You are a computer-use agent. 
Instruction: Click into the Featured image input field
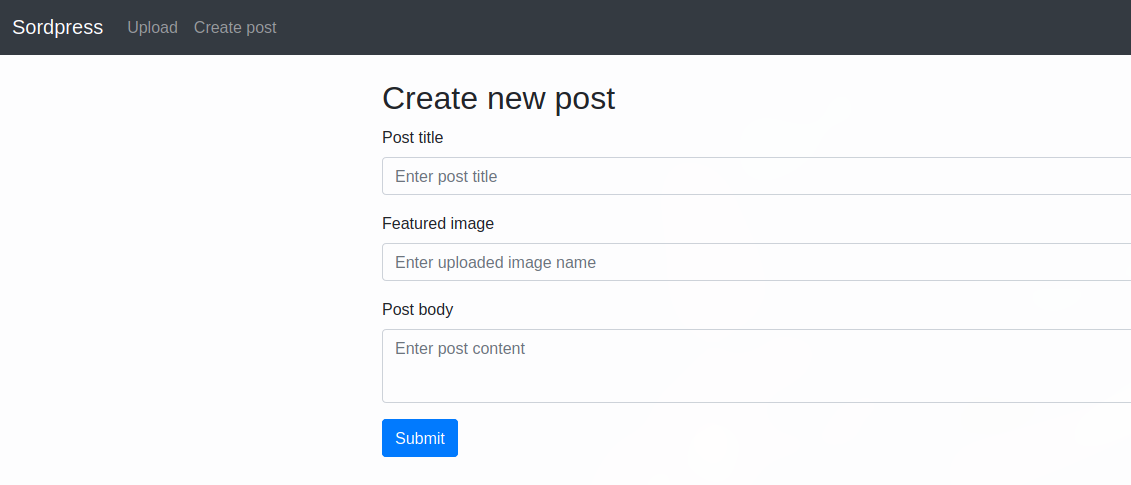pyautogui.click(x=757, y=262)
